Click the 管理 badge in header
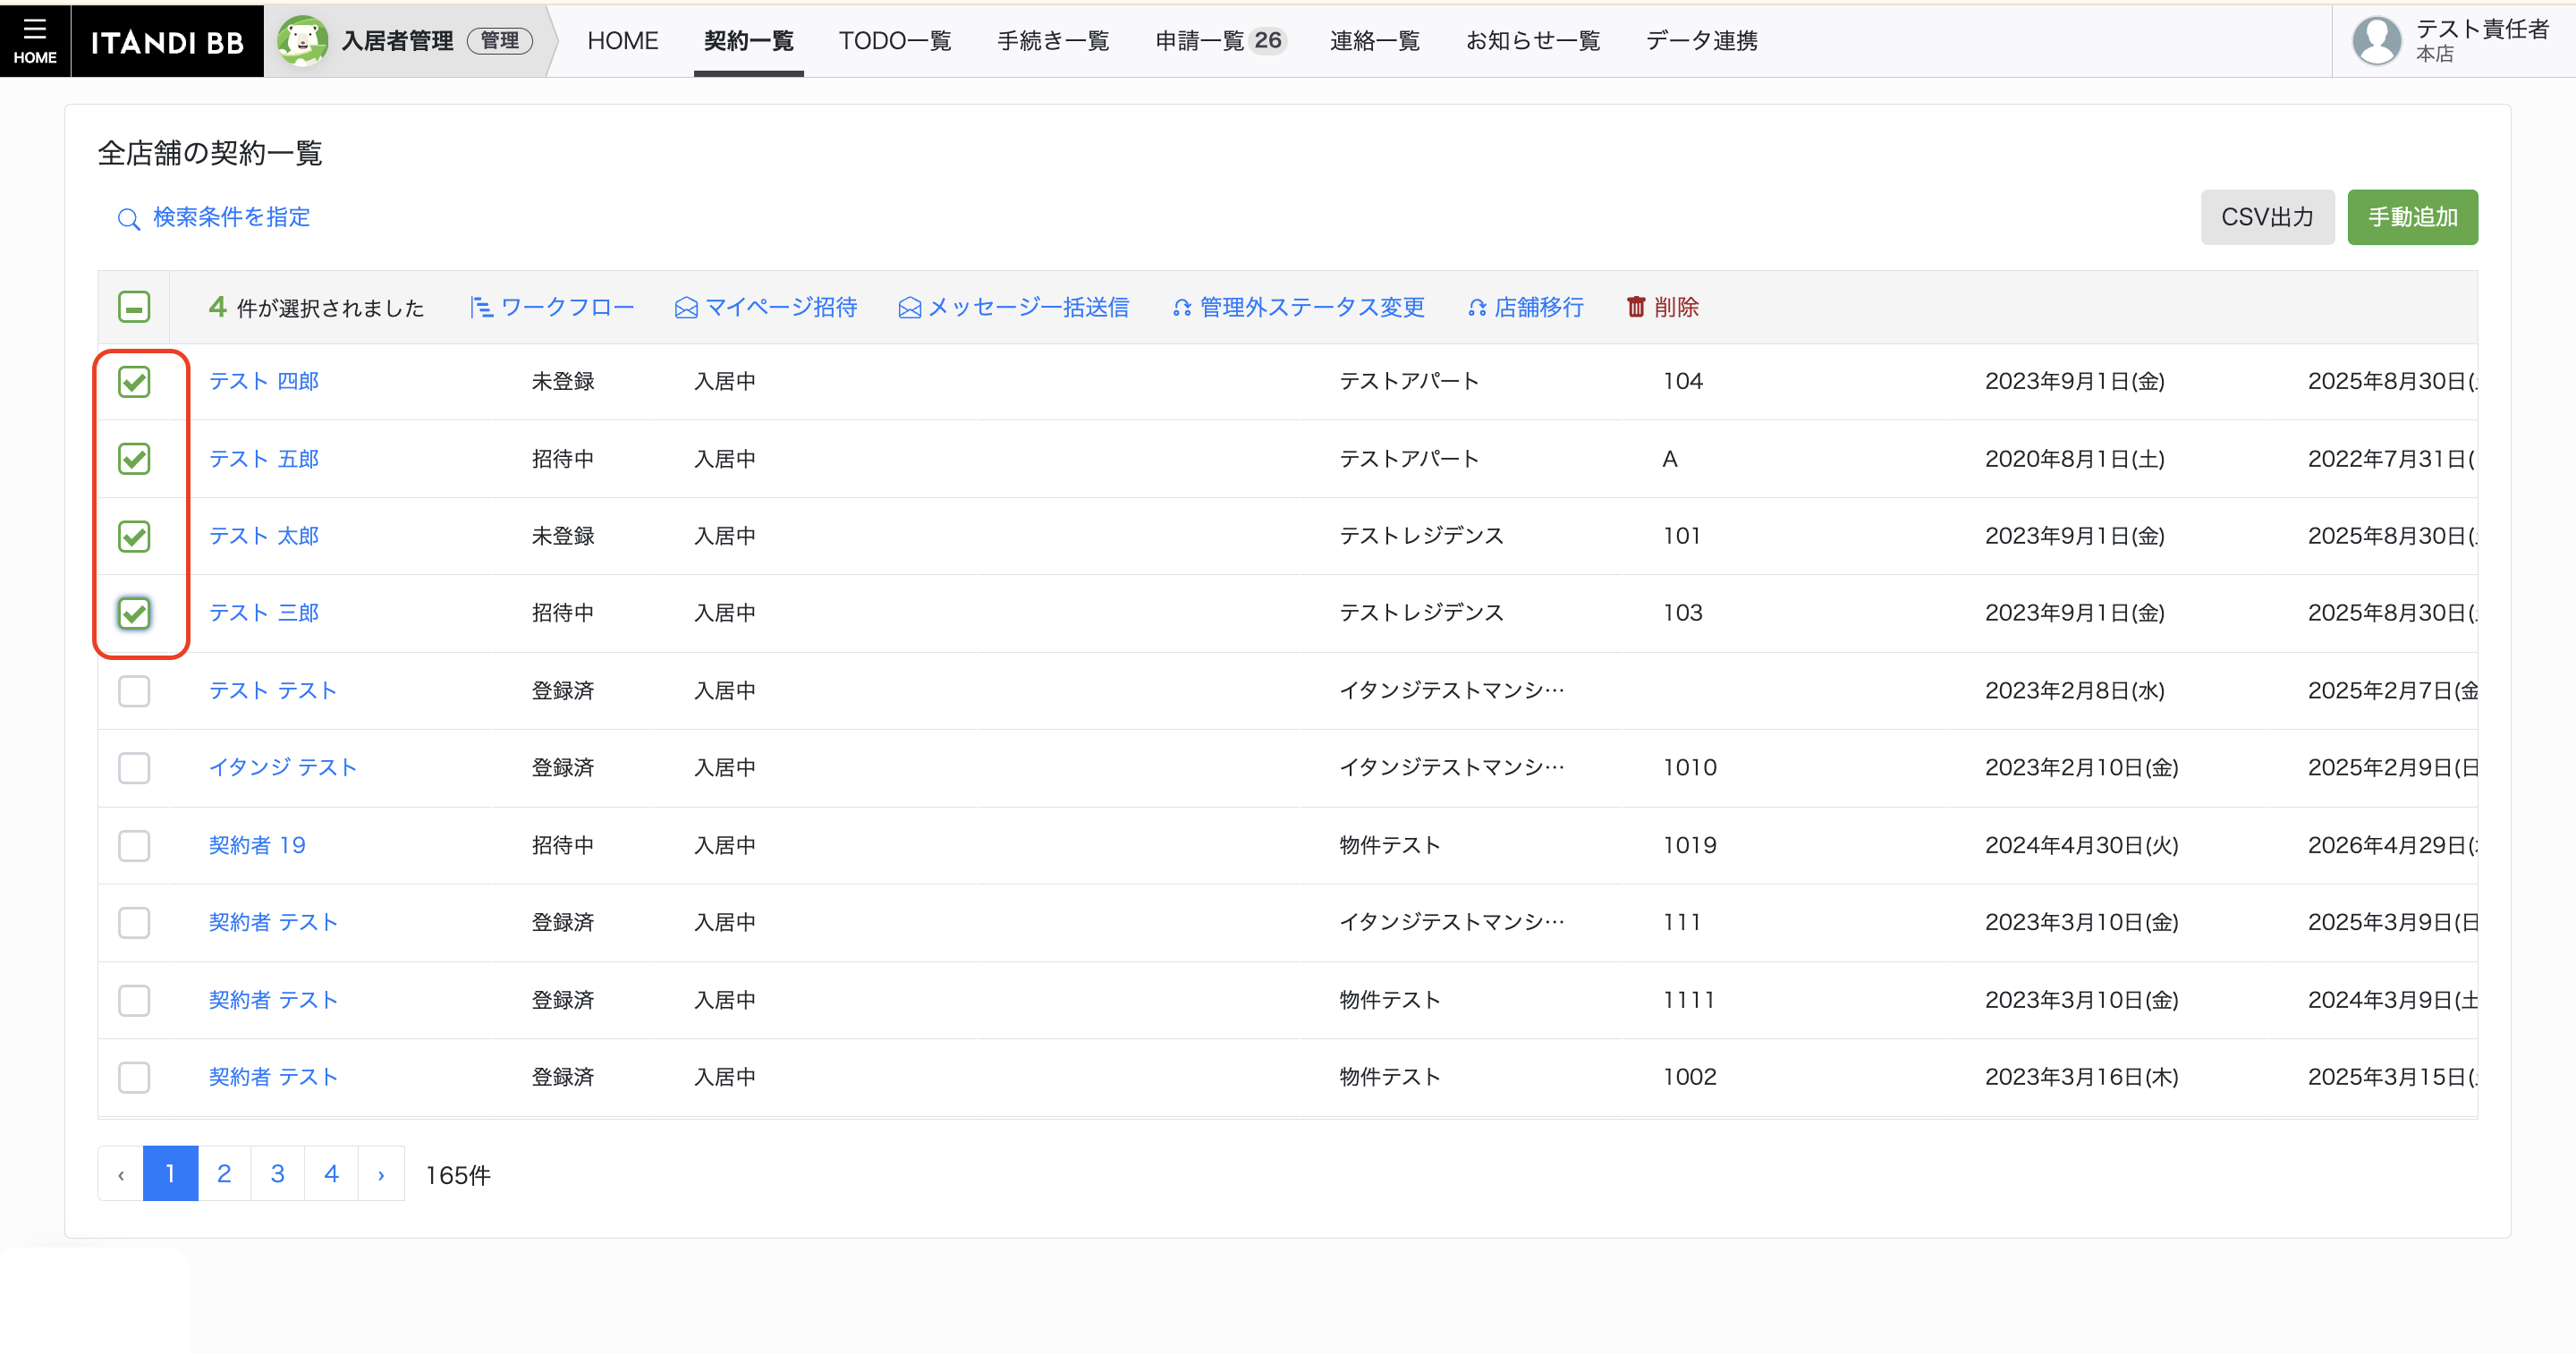Screen dimensions: 2576x1354 (500, 41)
